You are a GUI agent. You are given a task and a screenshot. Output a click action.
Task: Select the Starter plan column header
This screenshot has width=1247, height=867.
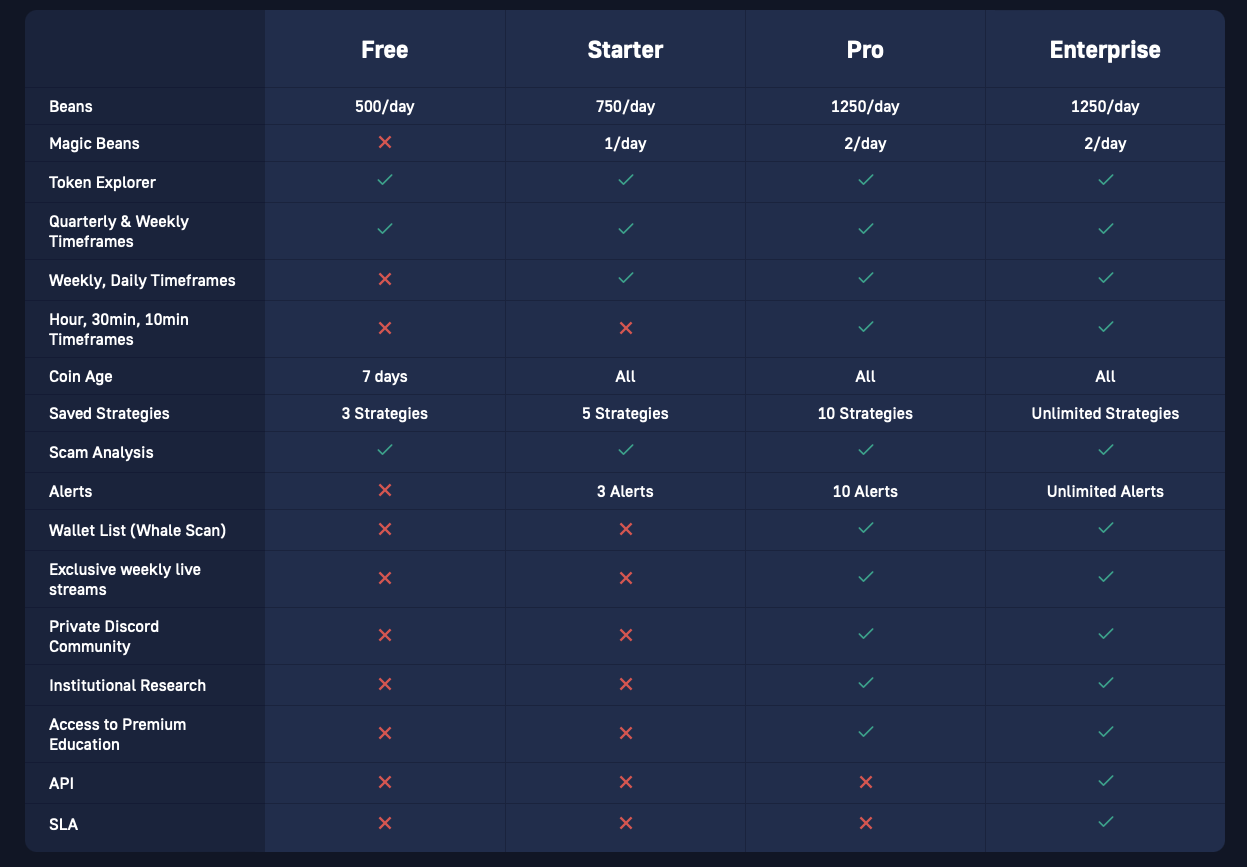625,50
